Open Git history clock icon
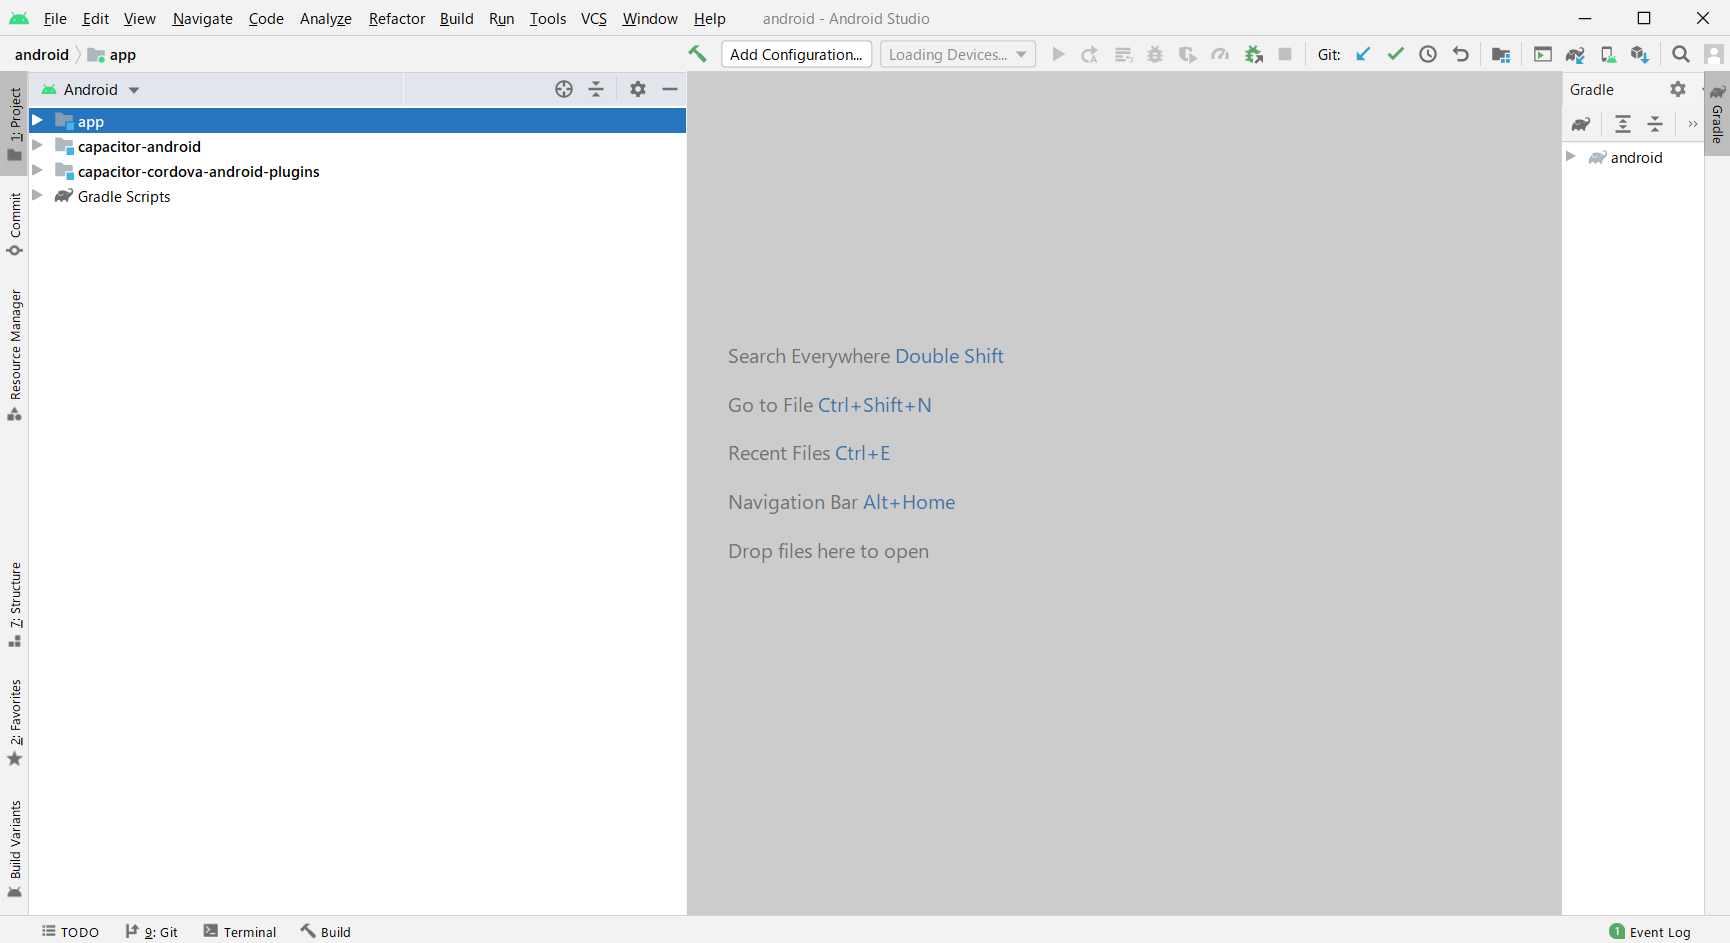Image resolution: width=1730 pixels, height=943 pixels. pyautogui.click(x=1428, y=54)
